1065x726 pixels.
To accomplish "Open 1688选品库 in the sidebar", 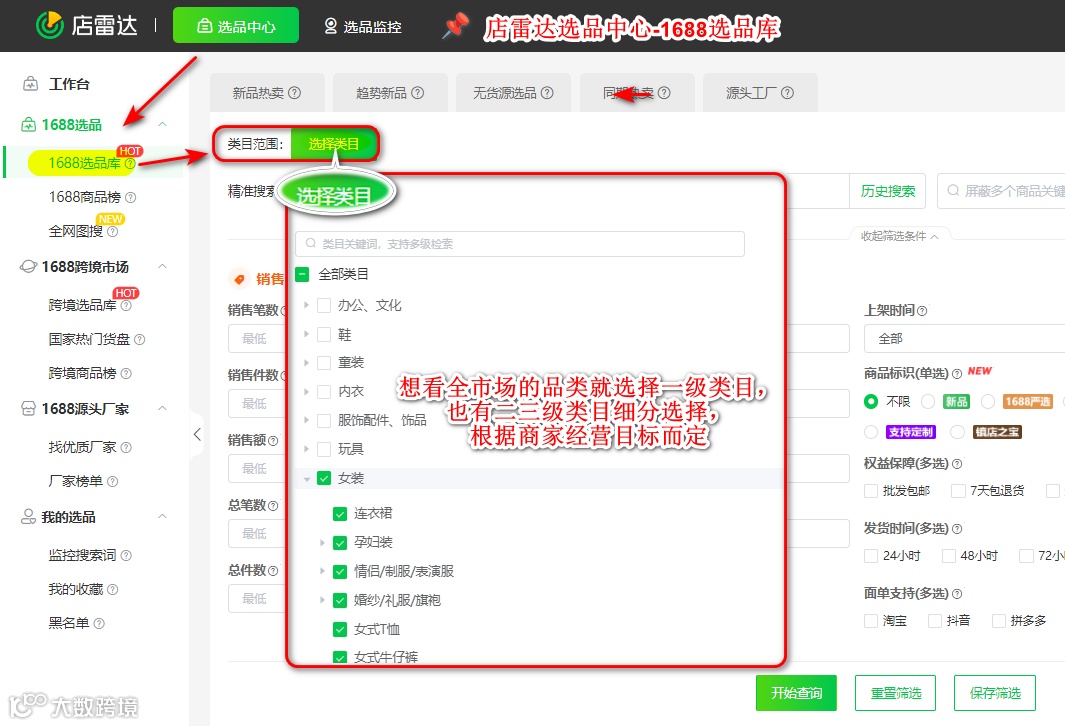I will click(84, 163).
